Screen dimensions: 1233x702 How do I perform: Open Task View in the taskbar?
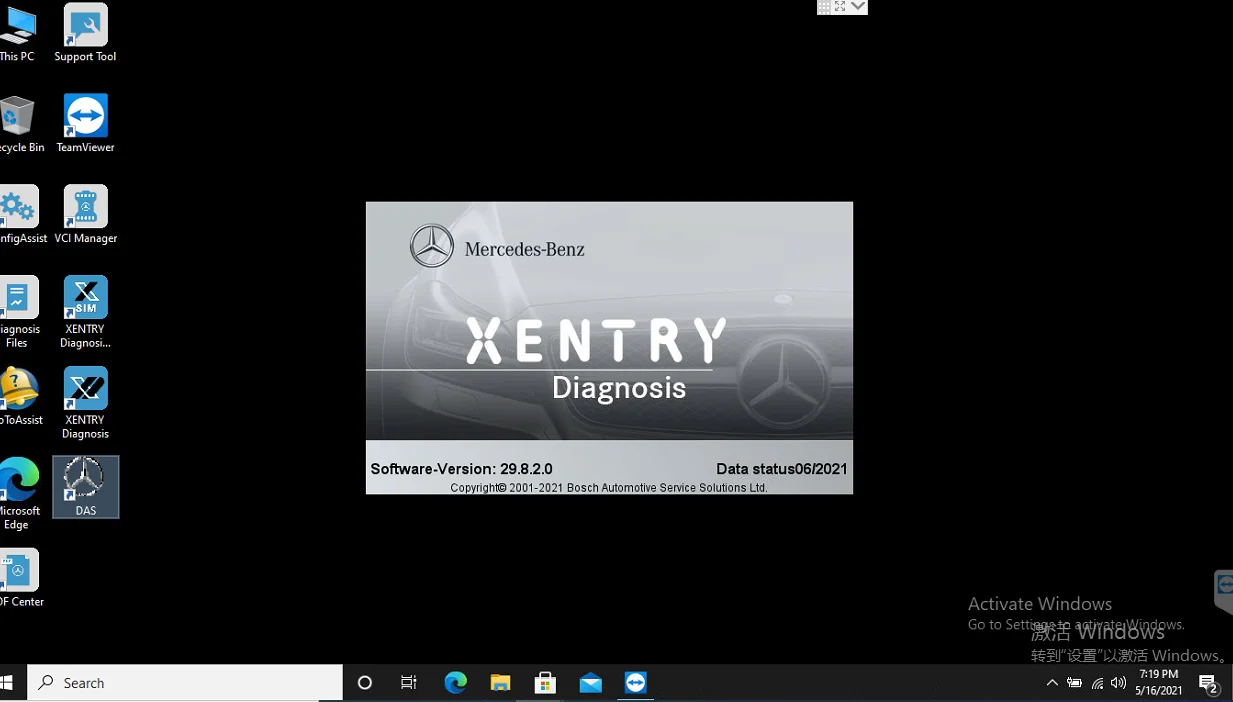[x=409, y=683]
